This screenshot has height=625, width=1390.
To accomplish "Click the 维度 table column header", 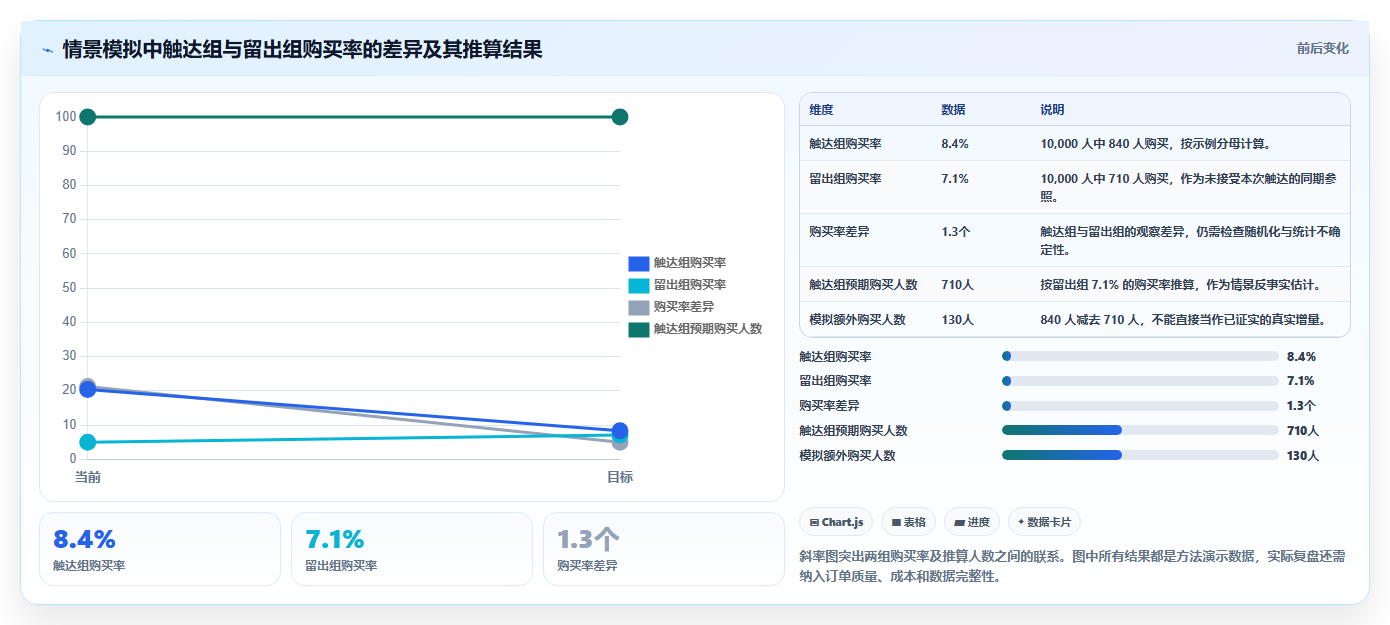I will 821,109.
